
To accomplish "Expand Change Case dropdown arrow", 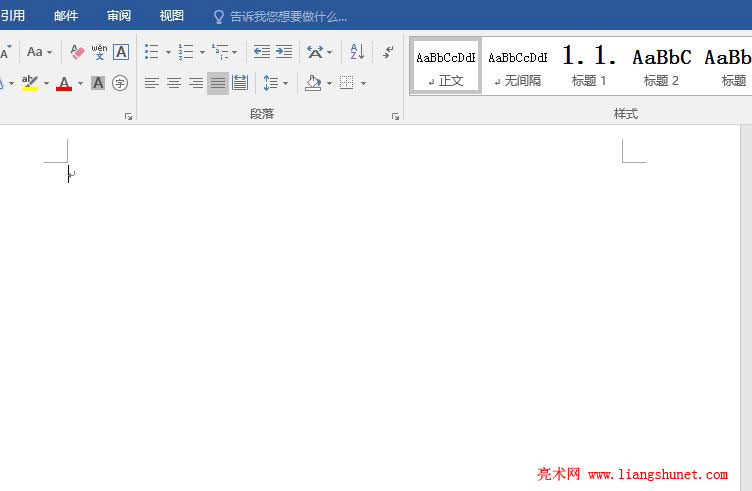I will tap(49, 52).
